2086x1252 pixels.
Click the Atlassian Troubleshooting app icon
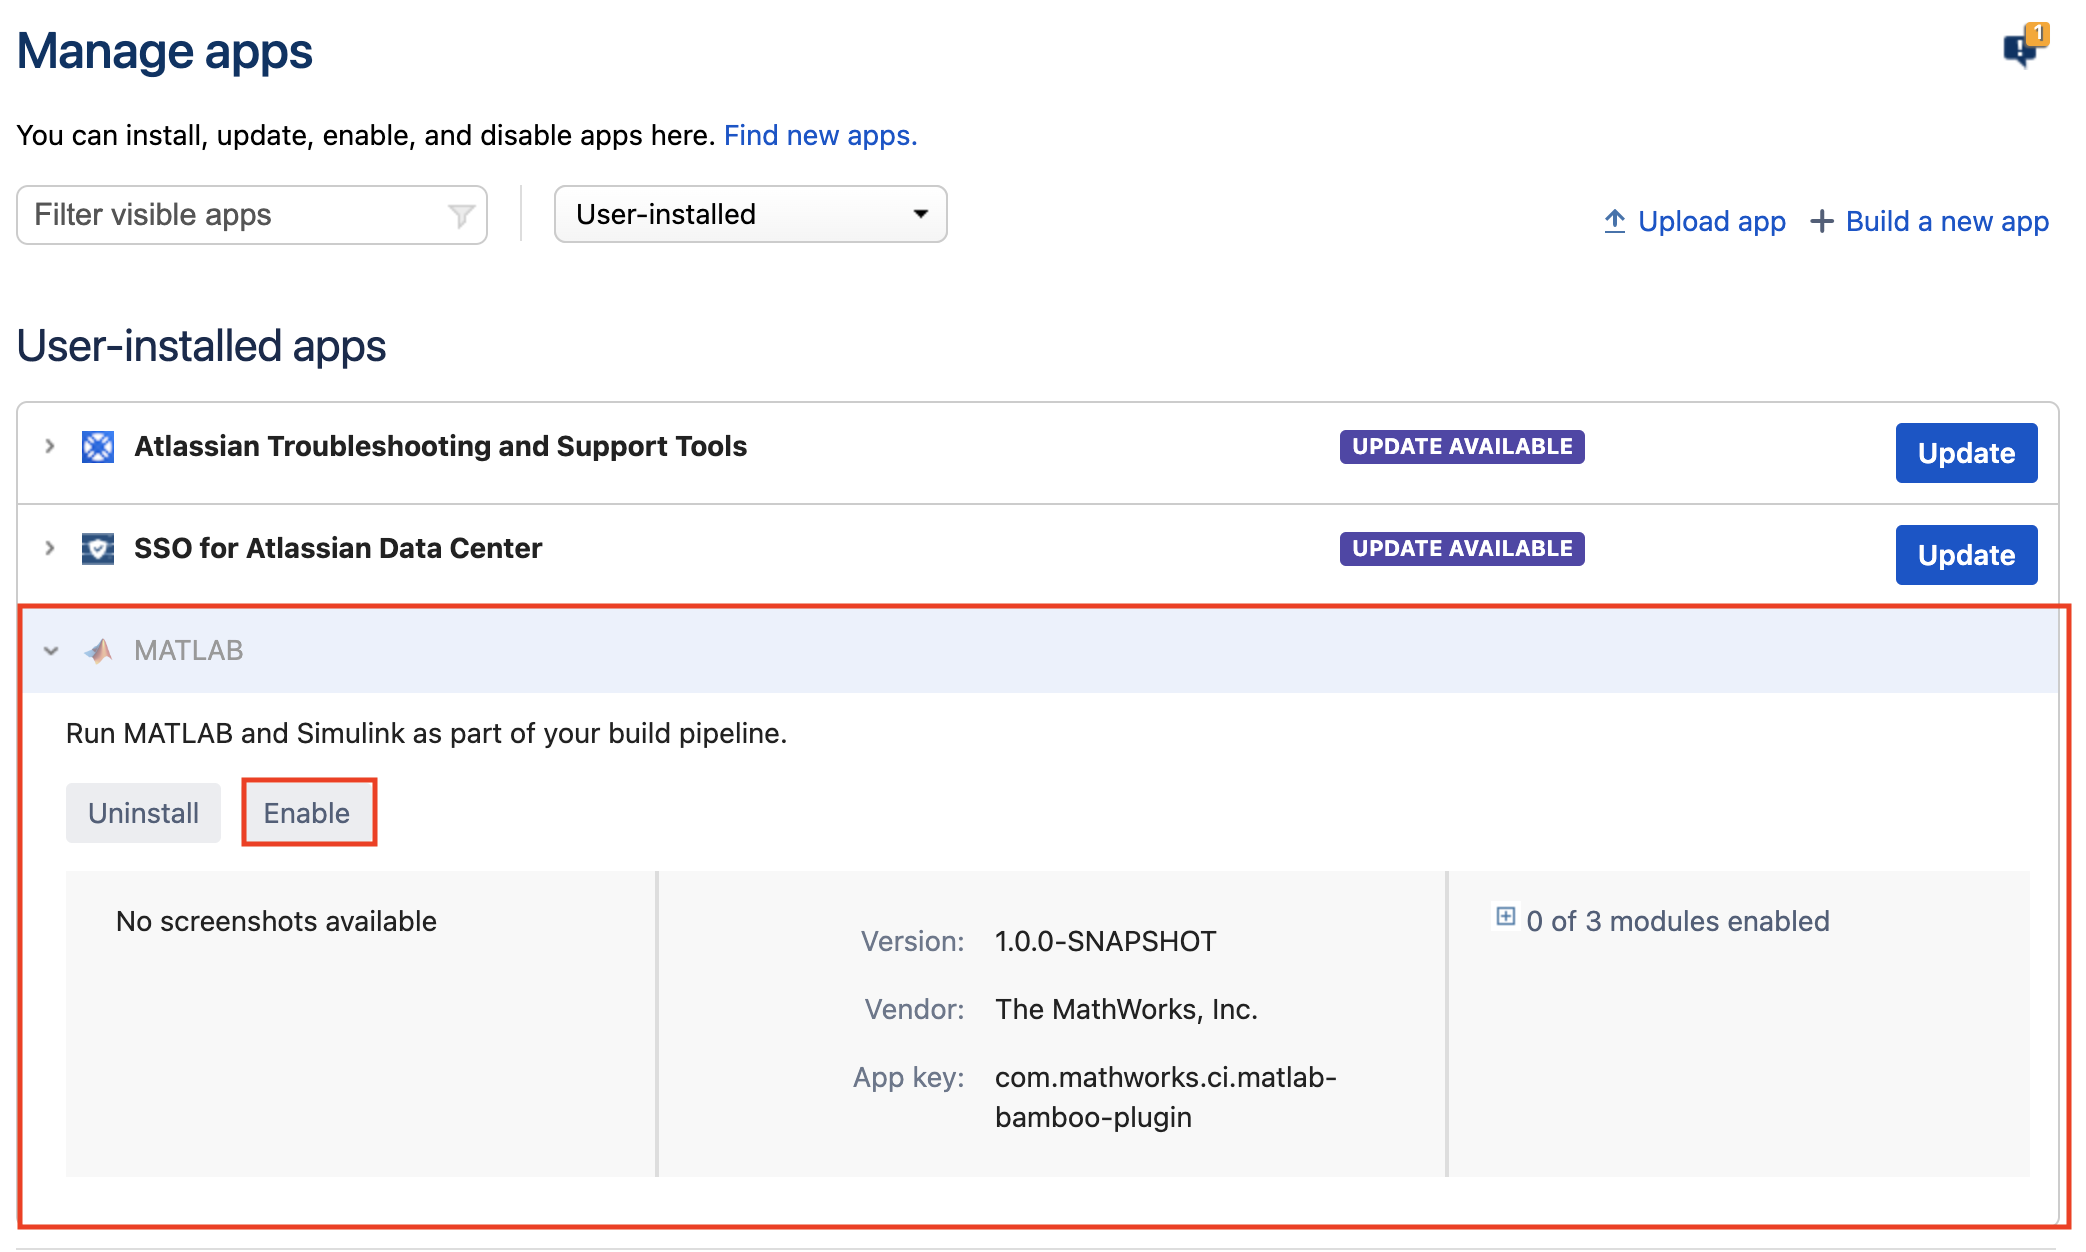pos(98,447)
